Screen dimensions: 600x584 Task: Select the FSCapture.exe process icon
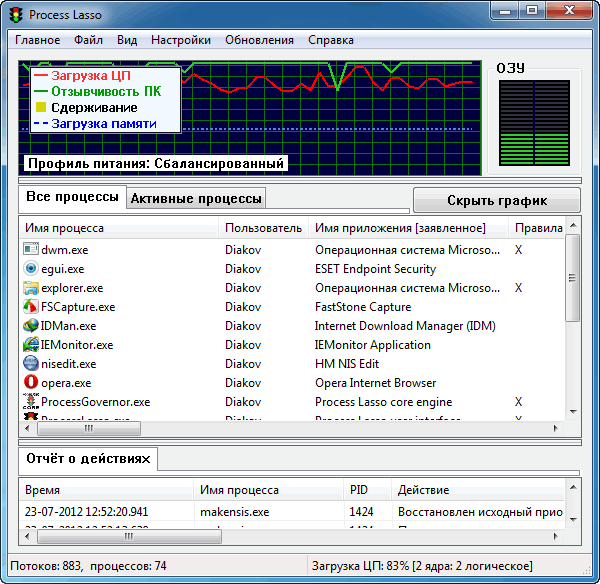(31, 307)
